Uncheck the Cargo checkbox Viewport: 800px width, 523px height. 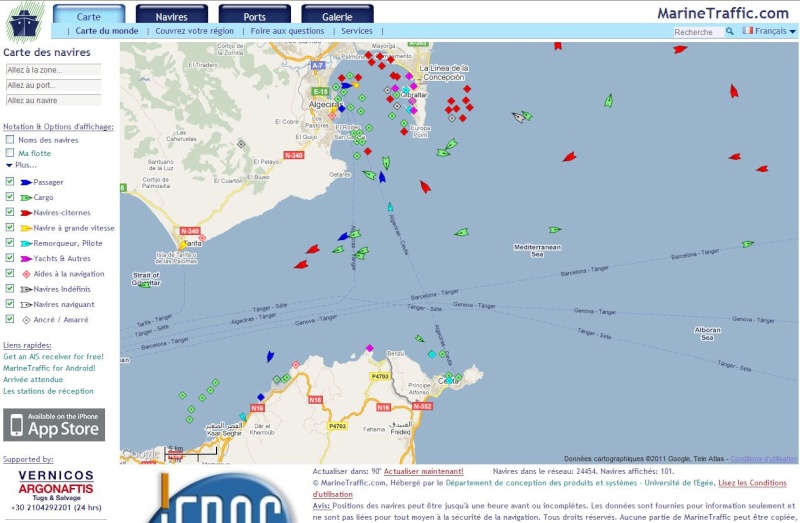coord(10,196)
